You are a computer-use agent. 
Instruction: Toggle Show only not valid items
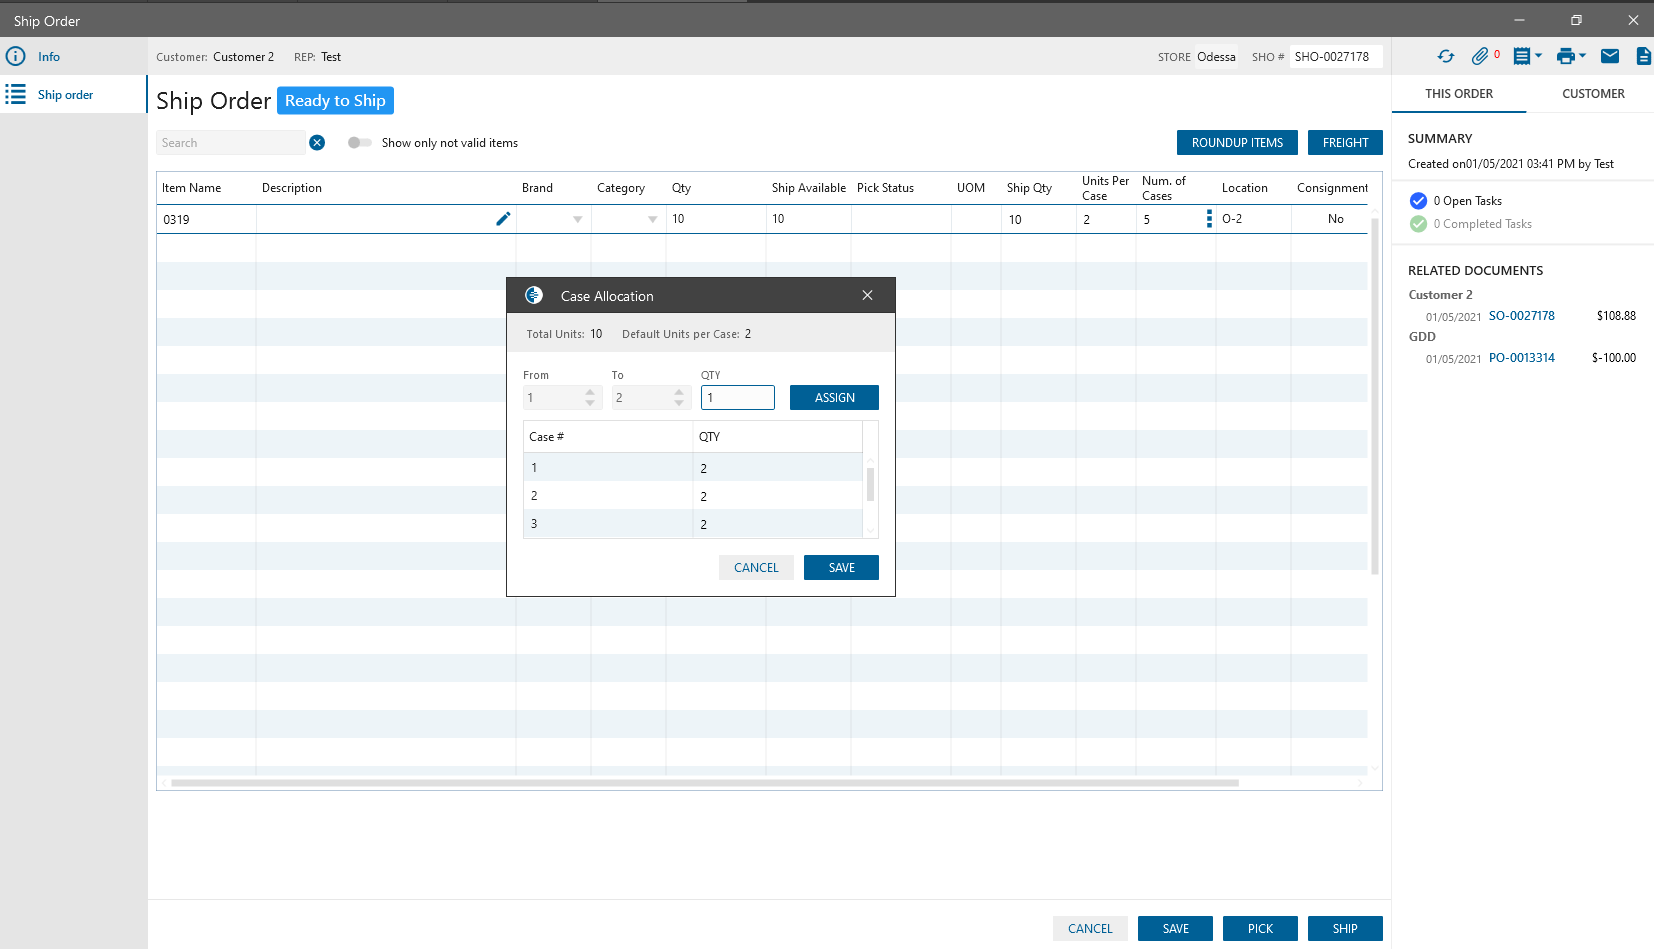[359, 143]
